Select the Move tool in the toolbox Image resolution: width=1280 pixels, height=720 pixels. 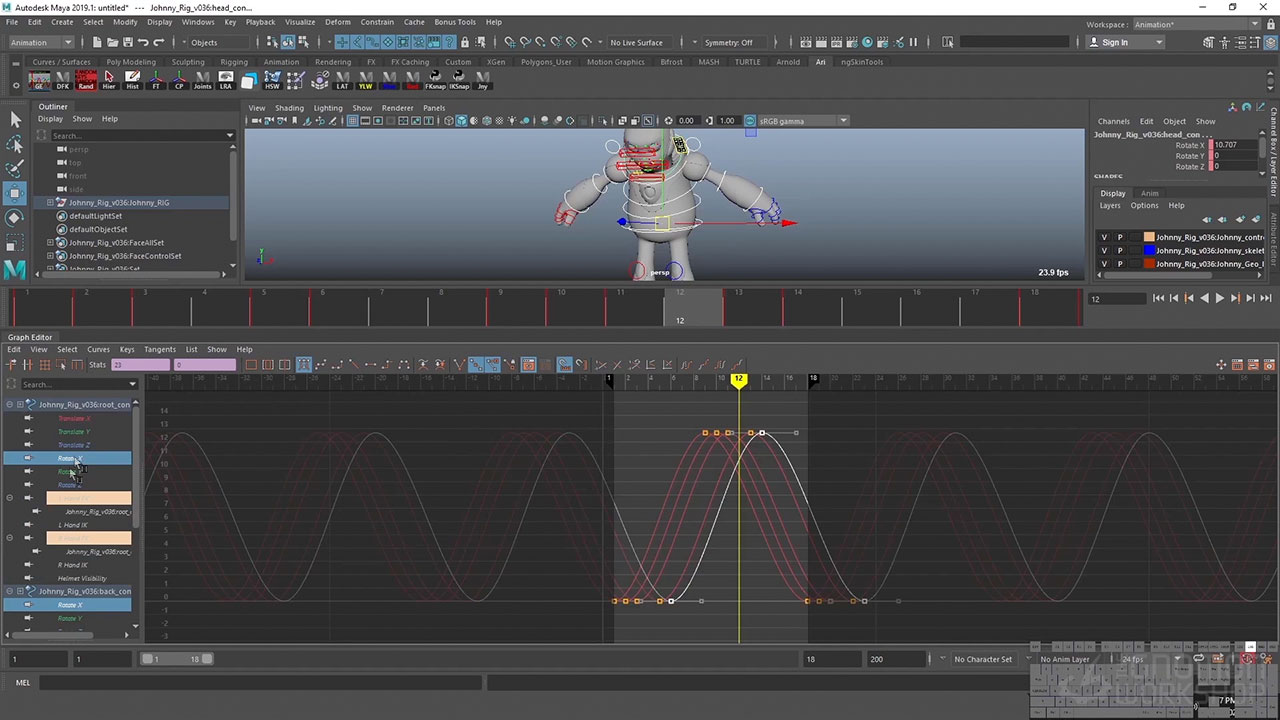coord(15,193)
